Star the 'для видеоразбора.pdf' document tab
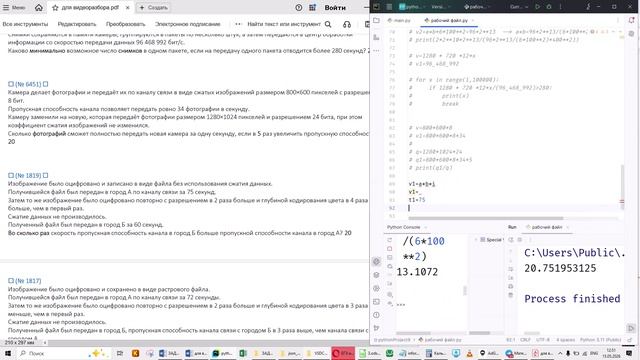 click(x=55, y=7)
